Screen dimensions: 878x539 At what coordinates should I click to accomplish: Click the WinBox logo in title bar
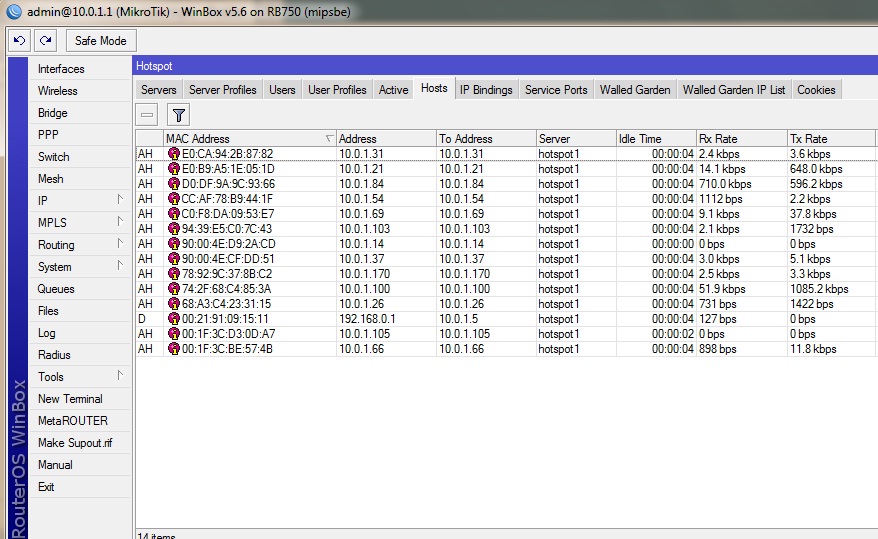pos(14,11)
